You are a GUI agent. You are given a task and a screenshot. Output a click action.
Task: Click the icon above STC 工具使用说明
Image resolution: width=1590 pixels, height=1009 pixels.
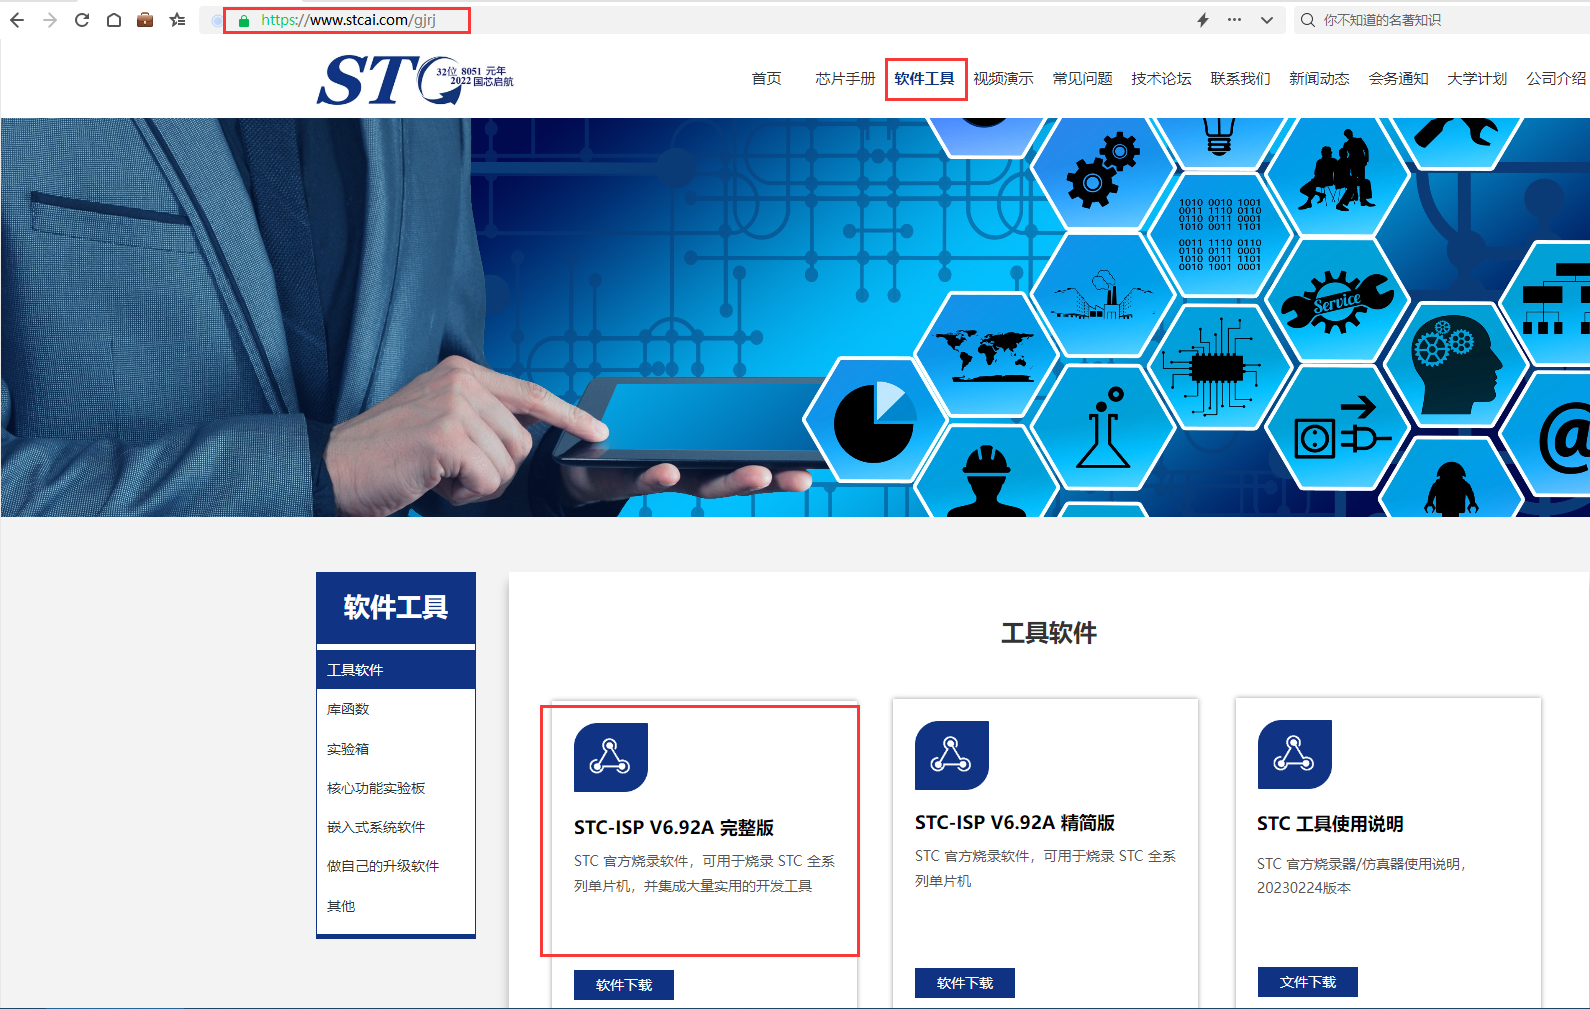coord(1295,754)
